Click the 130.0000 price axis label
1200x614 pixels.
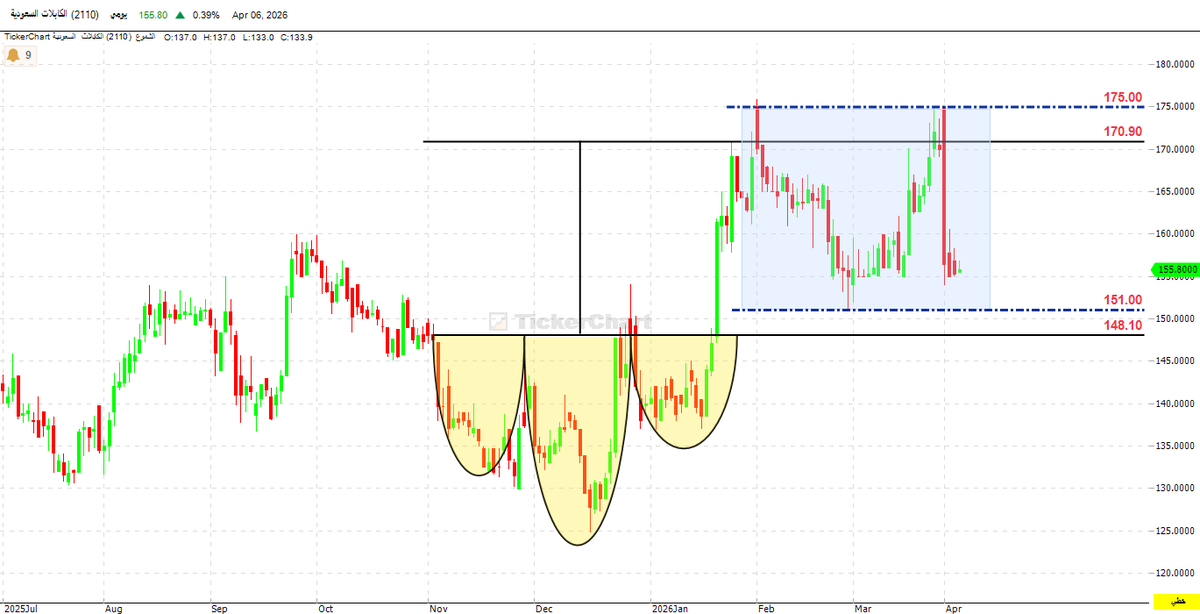coord(1175,488)
